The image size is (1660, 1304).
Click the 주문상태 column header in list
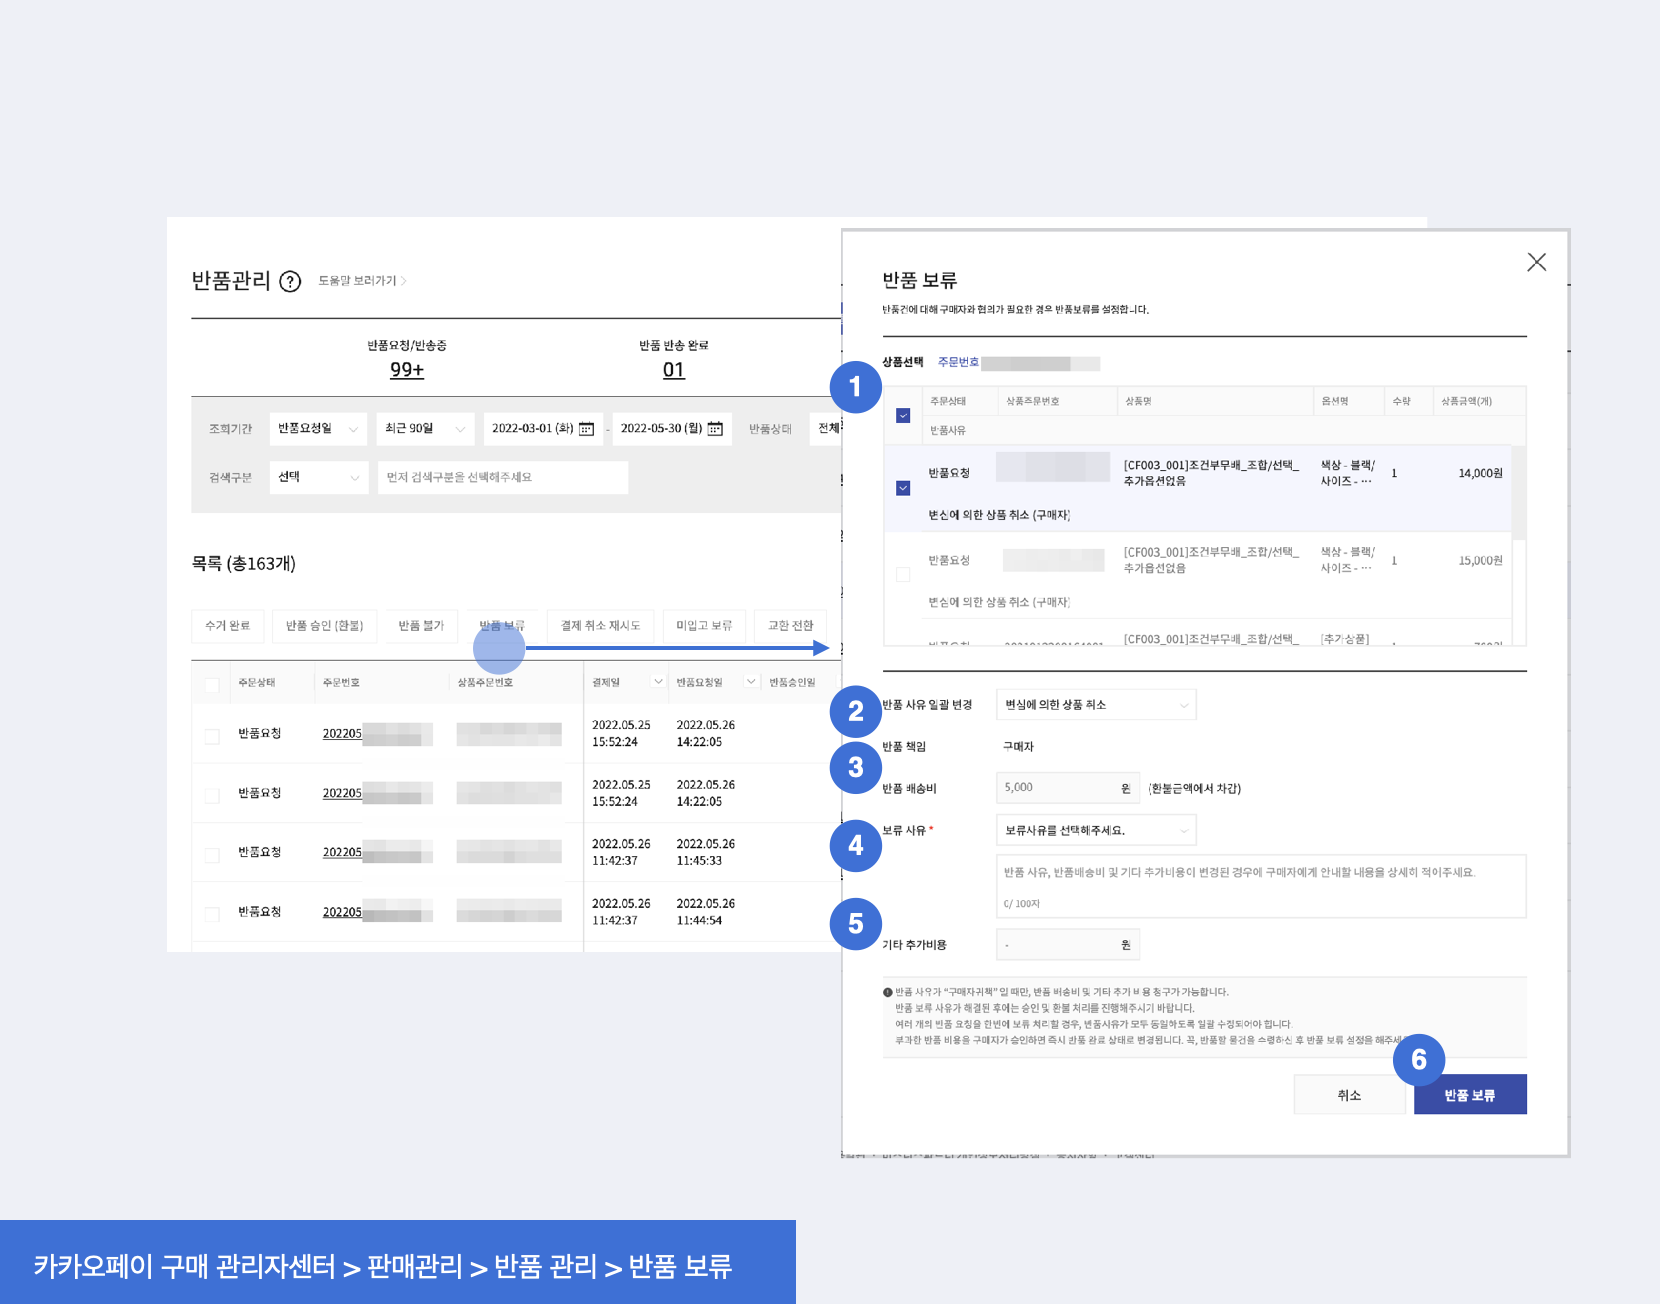pyautogui.click(x=257, y=683)
